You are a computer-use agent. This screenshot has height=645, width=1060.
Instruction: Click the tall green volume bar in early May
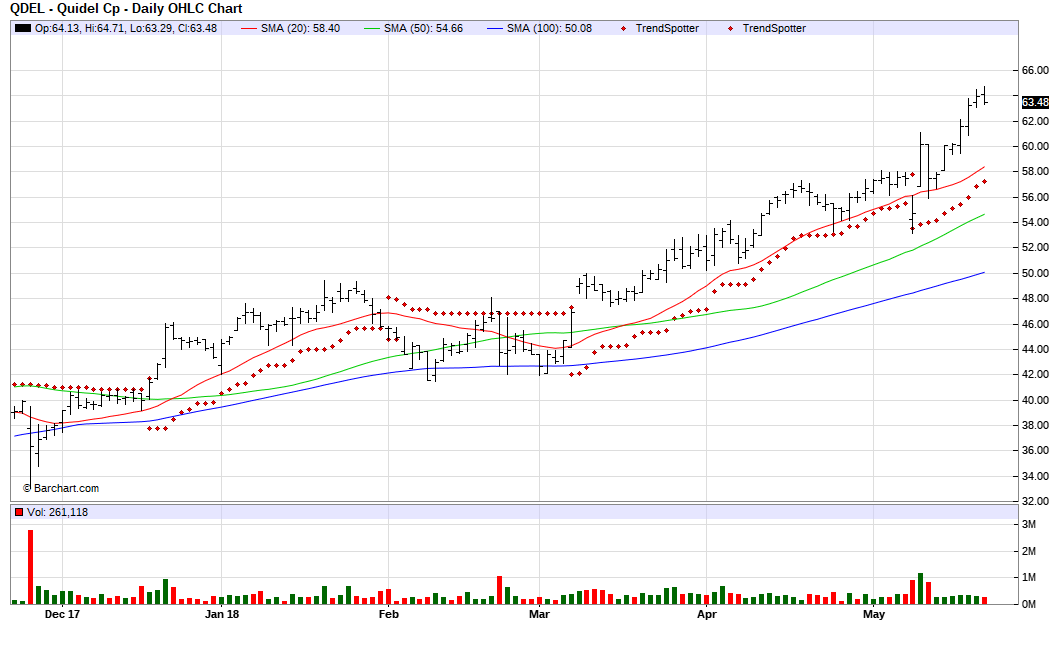coord(920,588)
